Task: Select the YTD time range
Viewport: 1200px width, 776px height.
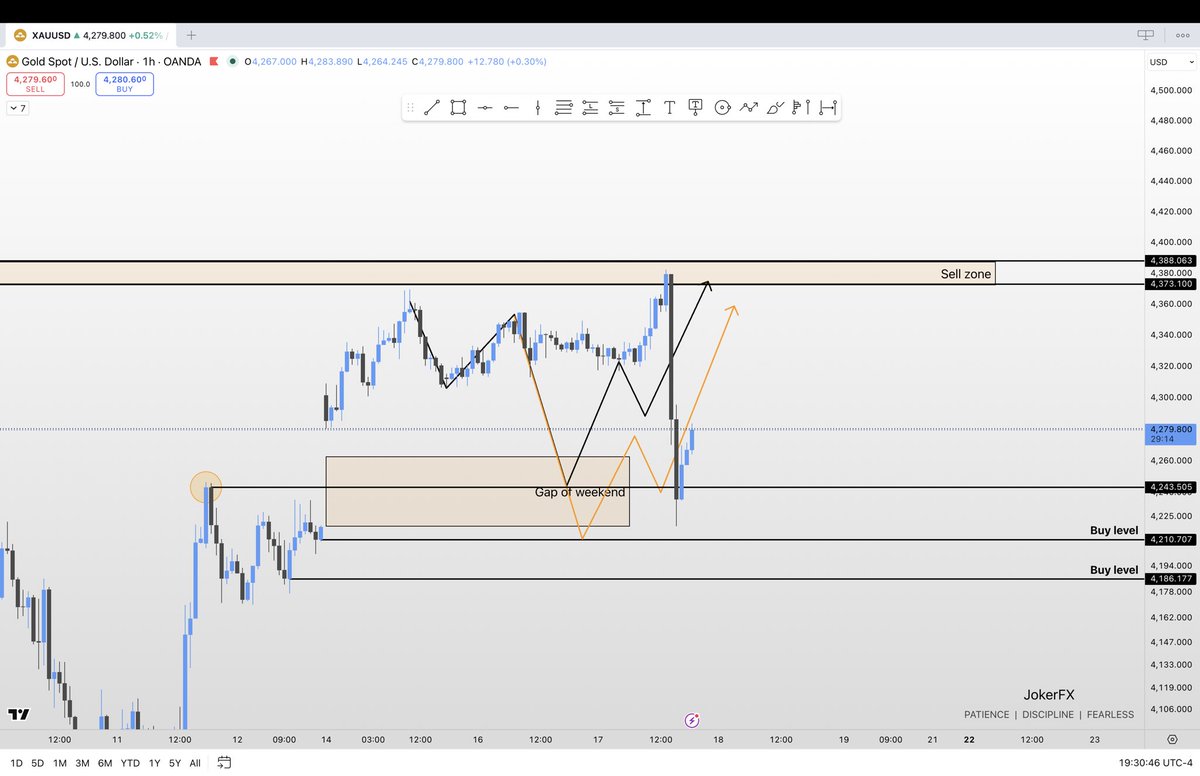Action: (x=130, y=763)
